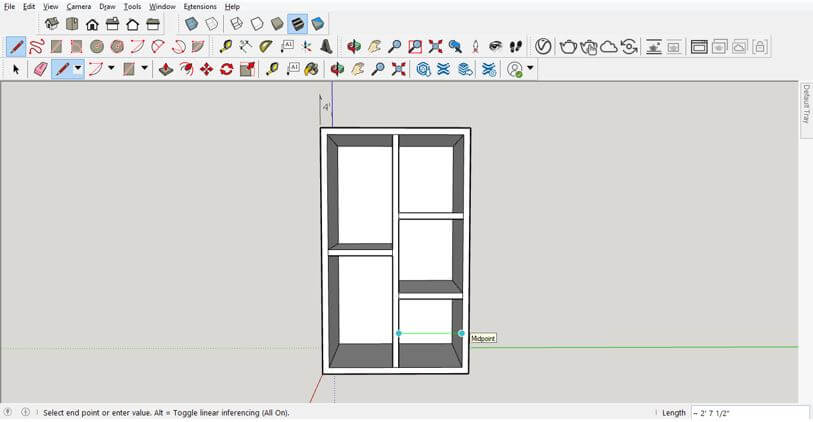The width and height of the screenshot is (813, 422).
Task: Open Extension Manager
Action: click(489, 69)
